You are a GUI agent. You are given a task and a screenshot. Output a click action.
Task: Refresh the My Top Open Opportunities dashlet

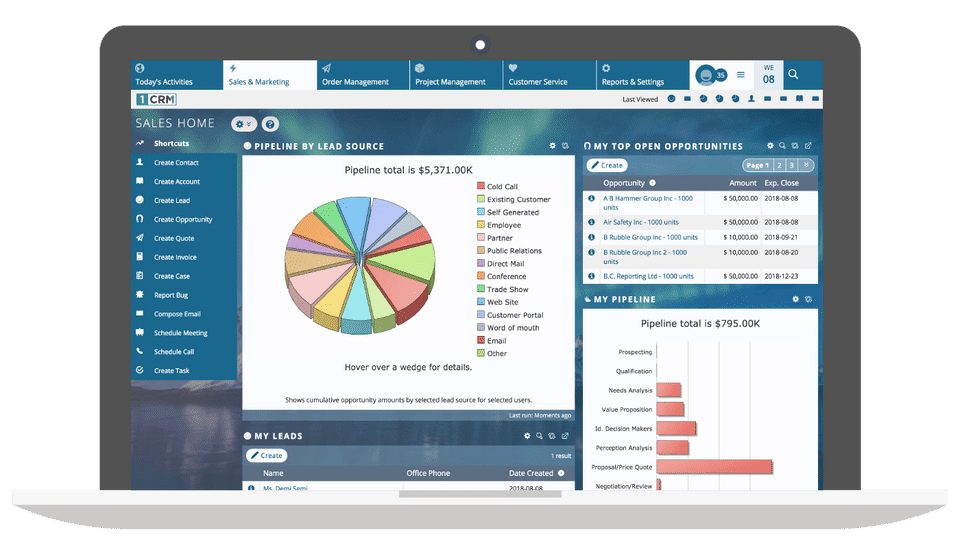795,146
